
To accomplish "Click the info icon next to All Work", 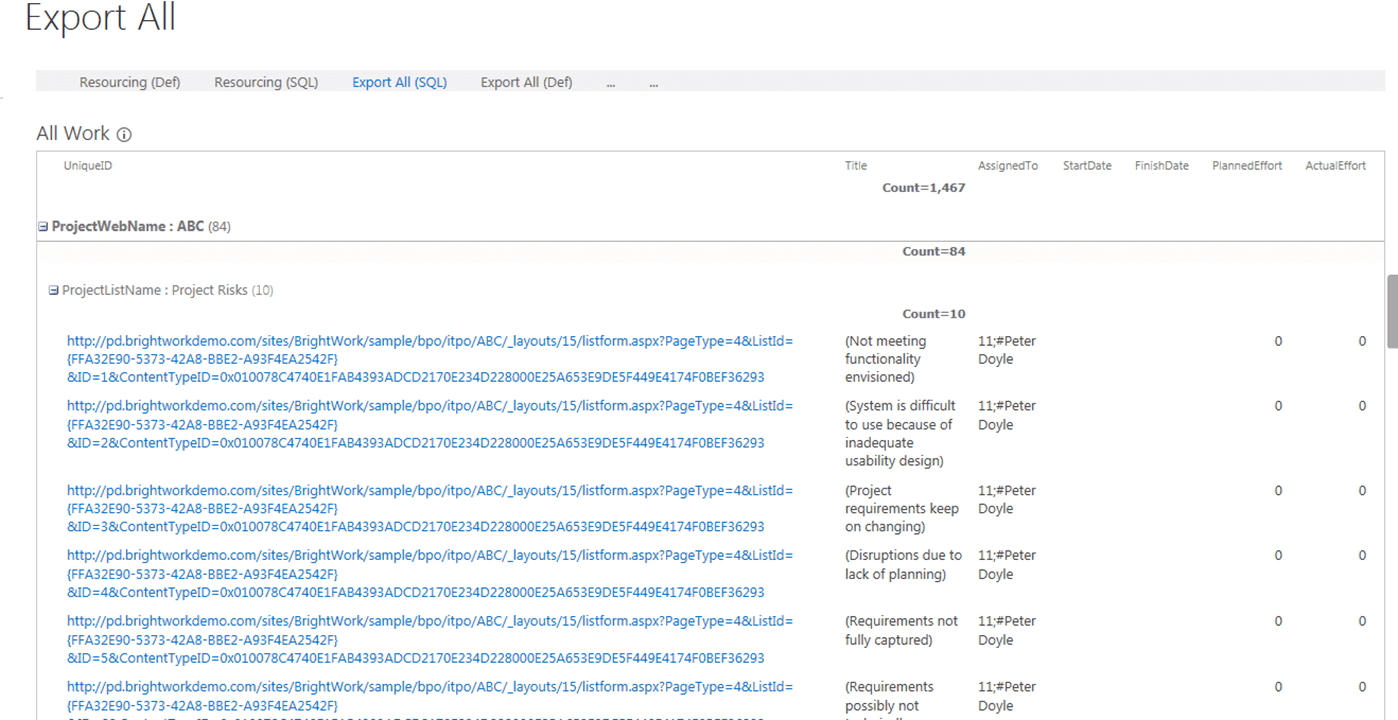I will click(x=124, y=135).
